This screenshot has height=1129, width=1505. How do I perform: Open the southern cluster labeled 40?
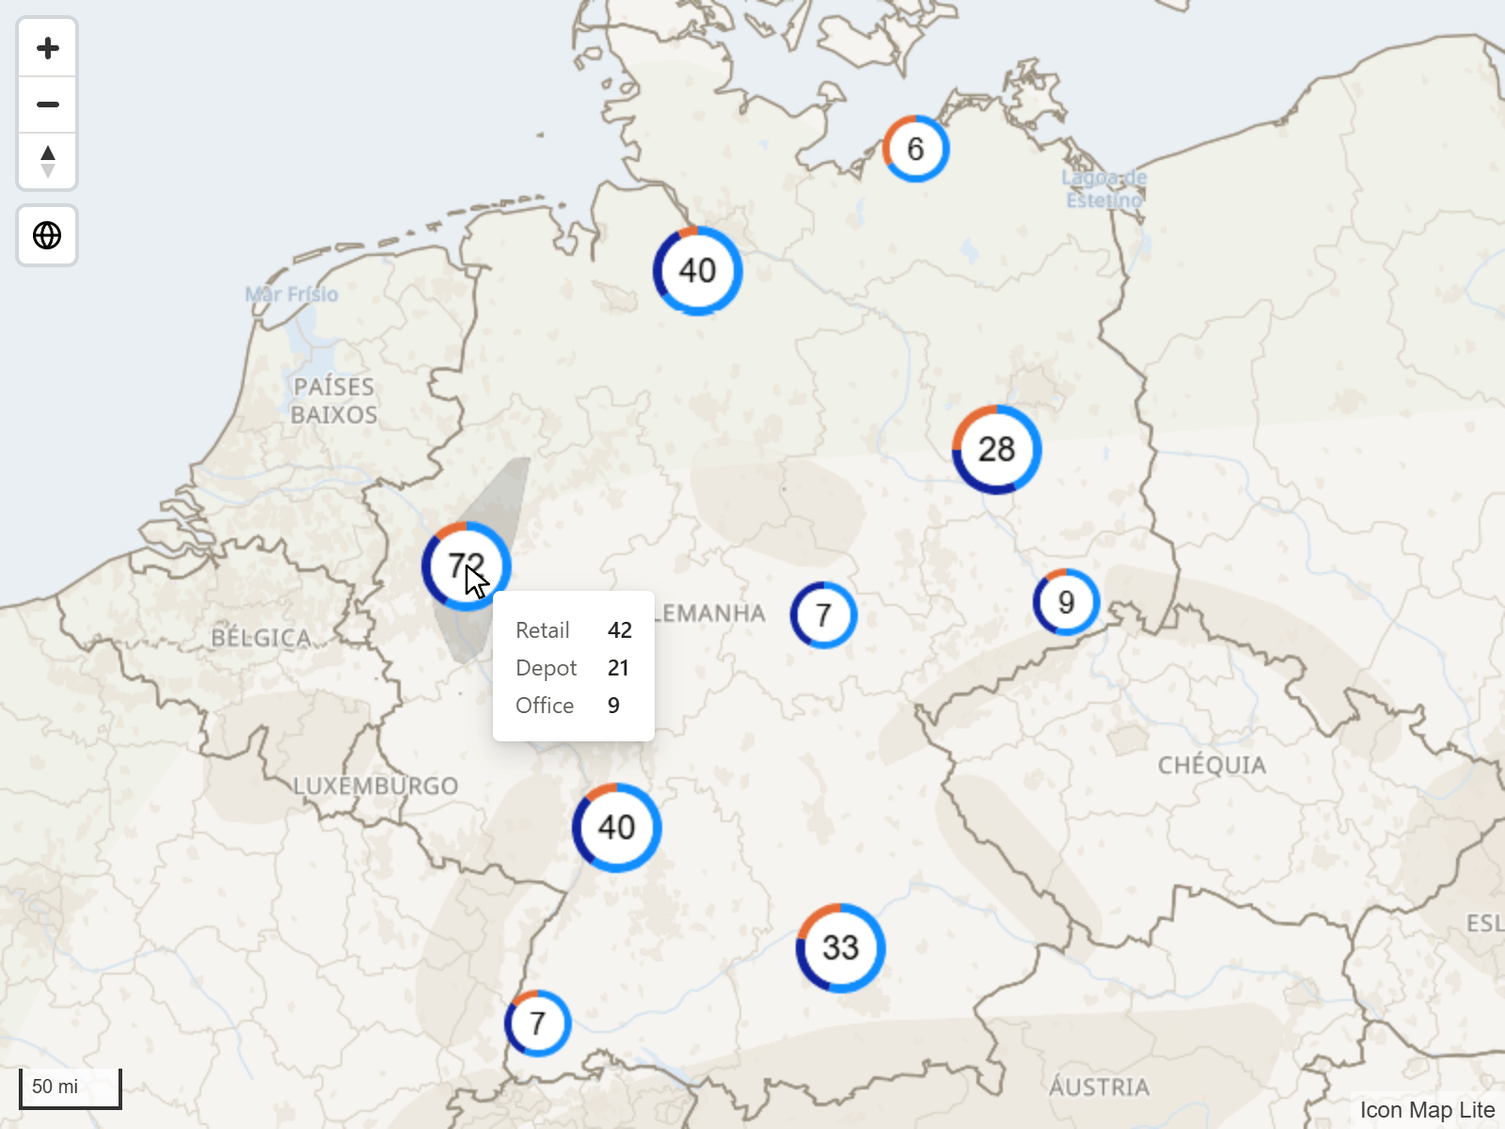616,827
